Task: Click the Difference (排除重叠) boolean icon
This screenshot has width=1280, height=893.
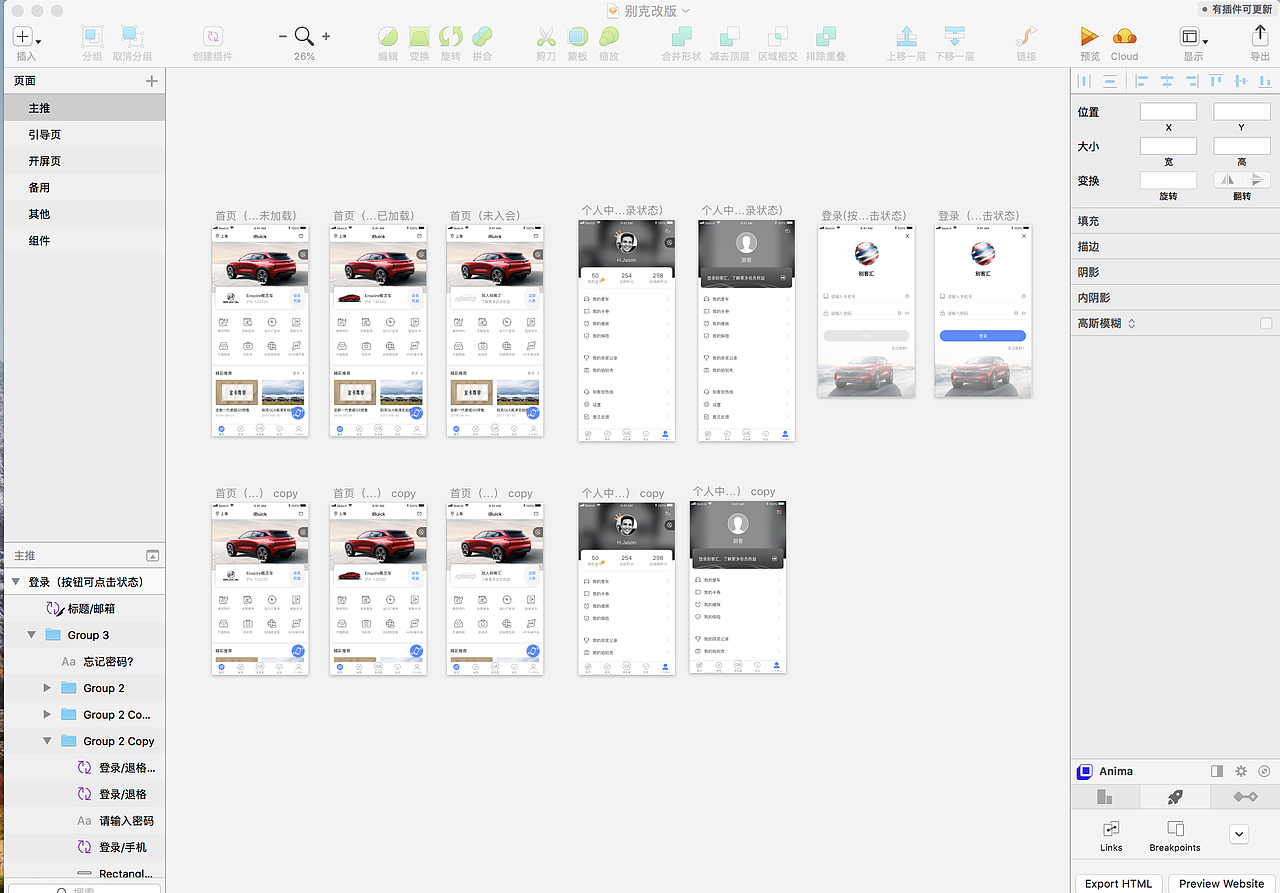Action: 826,37
